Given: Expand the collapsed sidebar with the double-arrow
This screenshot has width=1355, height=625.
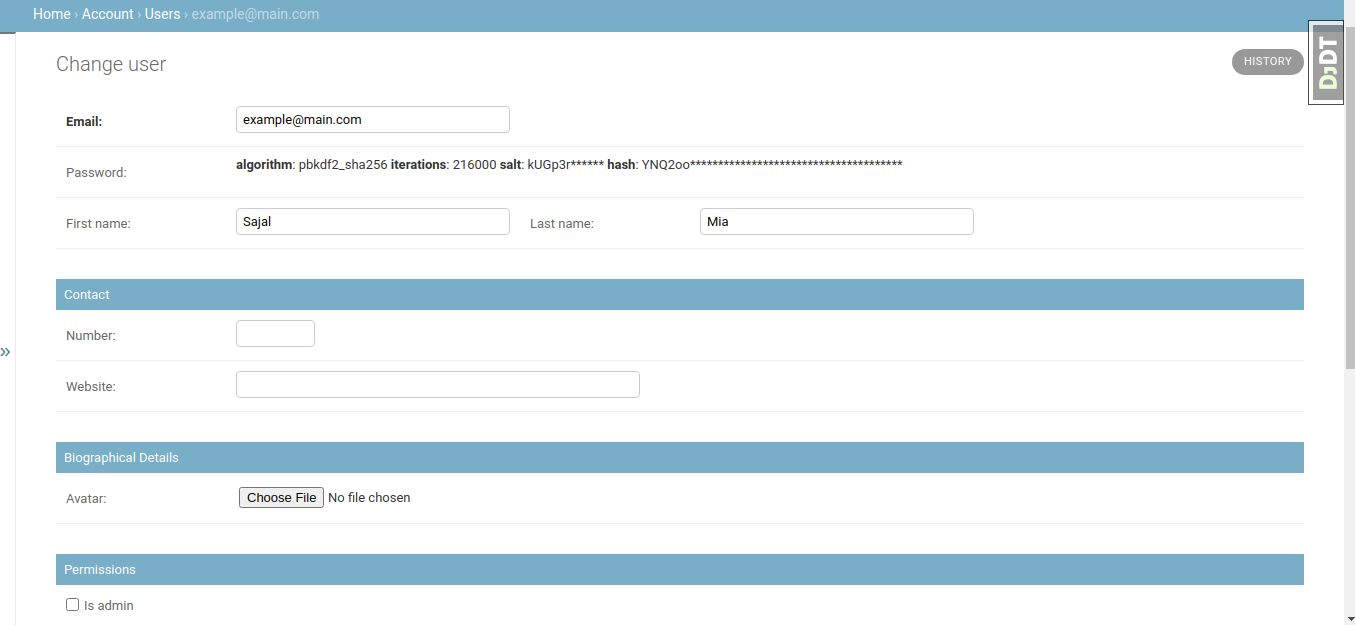Looking at the screenshot, I should point(7,351).
